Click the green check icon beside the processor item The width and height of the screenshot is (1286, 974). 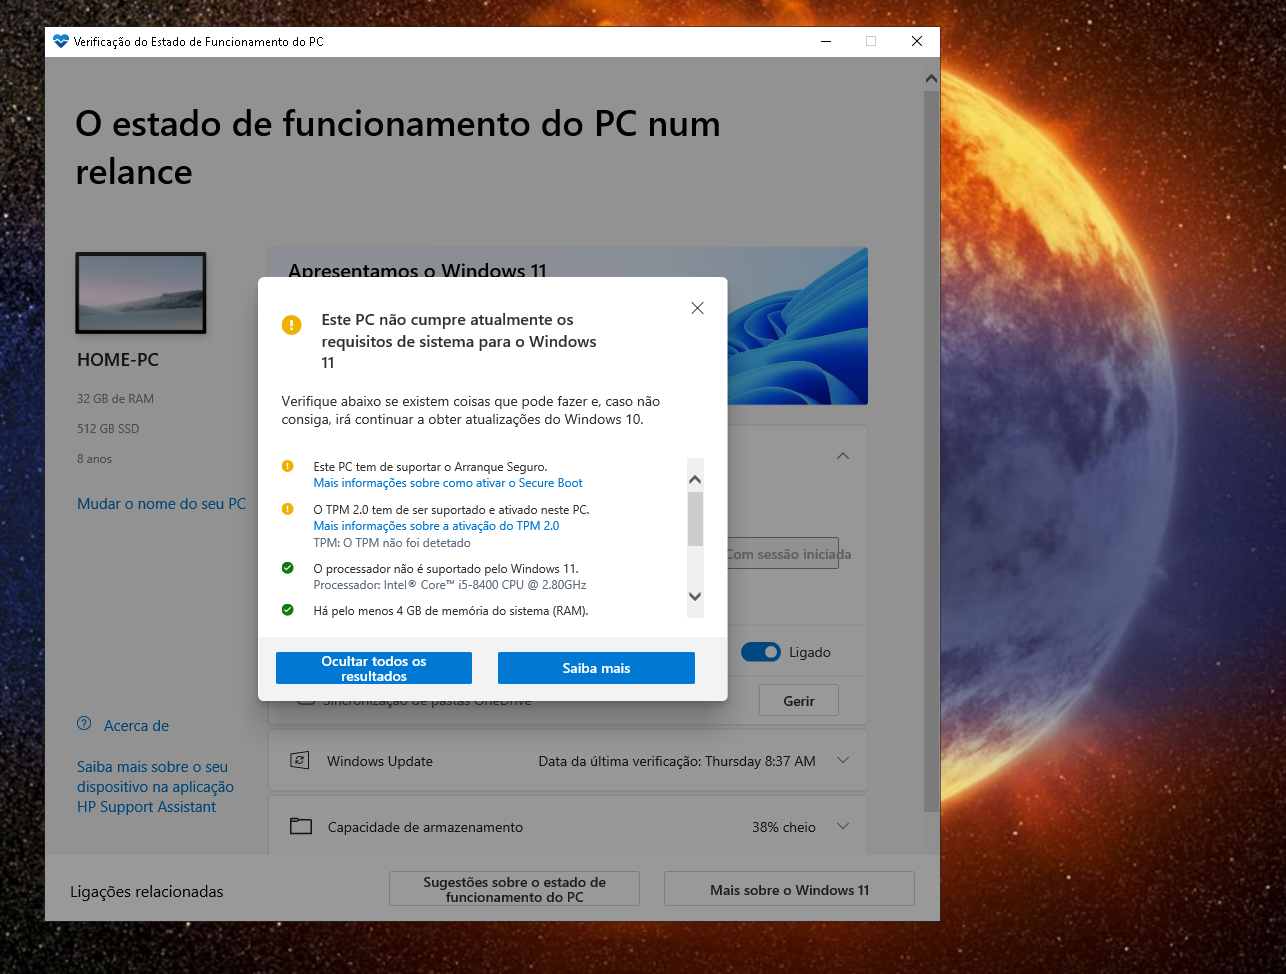coord(289,567)
